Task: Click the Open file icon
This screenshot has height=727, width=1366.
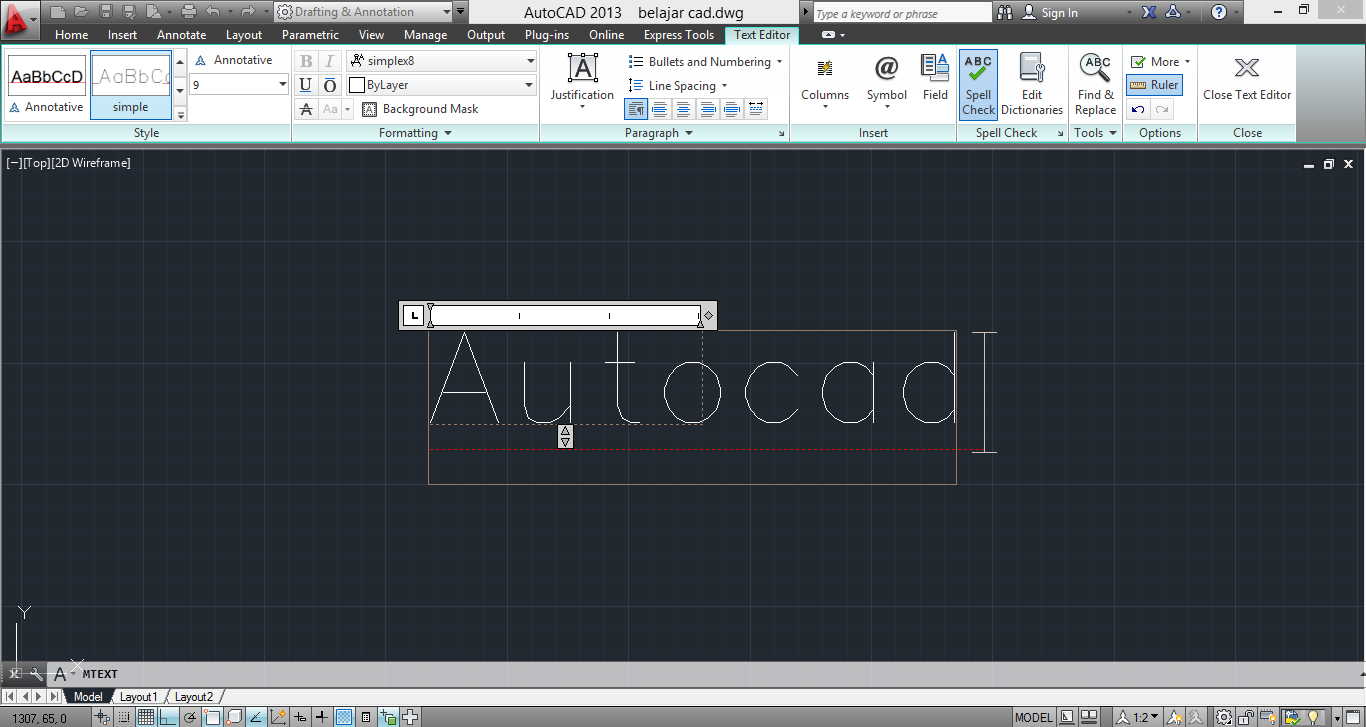Action: click(x=81, y=12)
